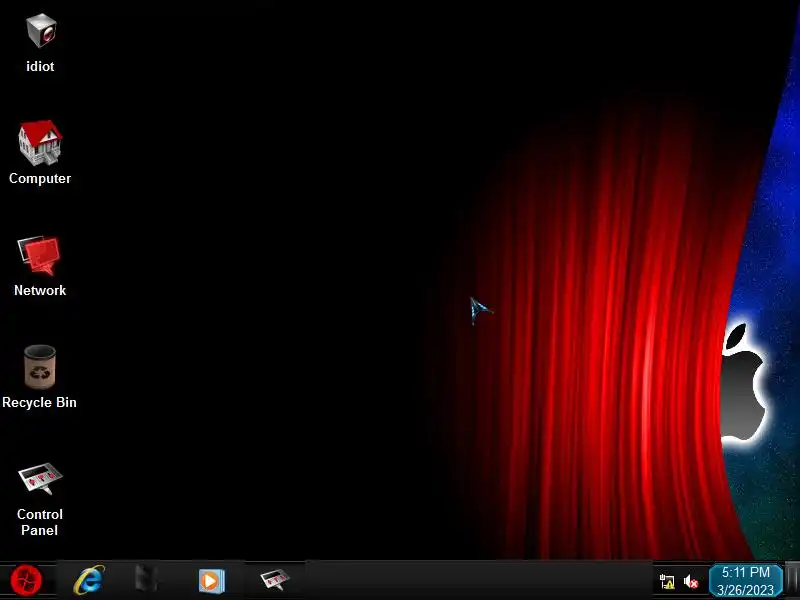Click the Show desktop strip
800x600 pixels.
tap(792, 581)
